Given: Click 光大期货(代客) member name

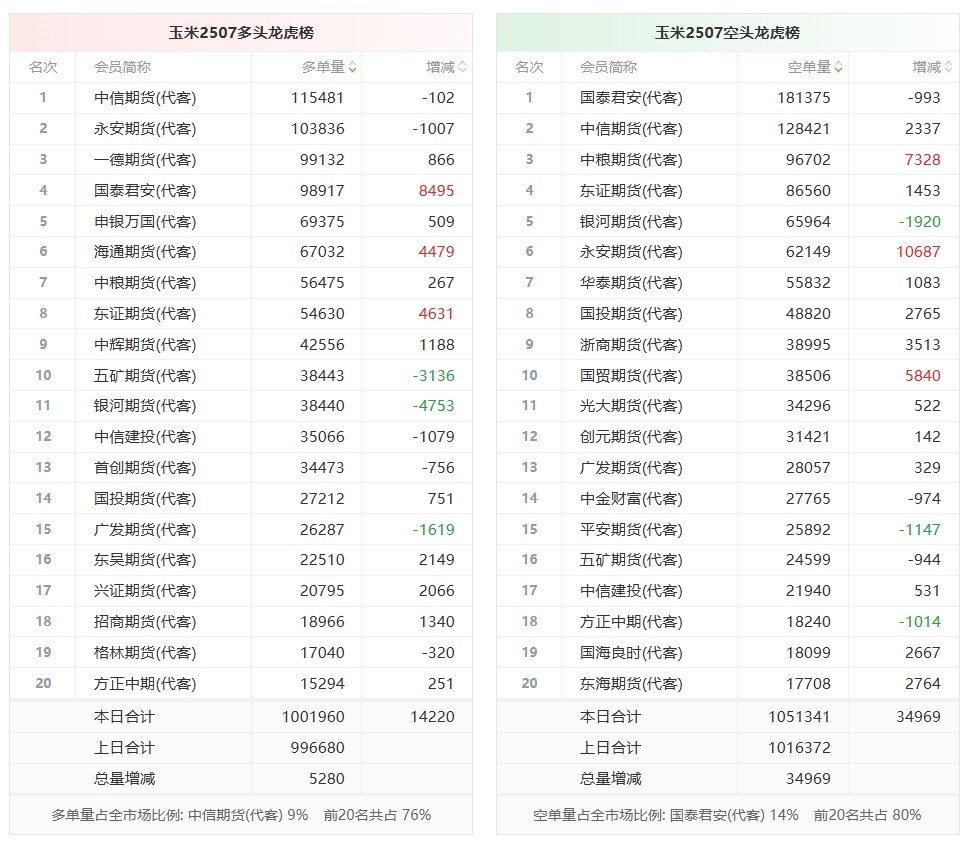Looking at the screenshot, I should pos(631,406).
